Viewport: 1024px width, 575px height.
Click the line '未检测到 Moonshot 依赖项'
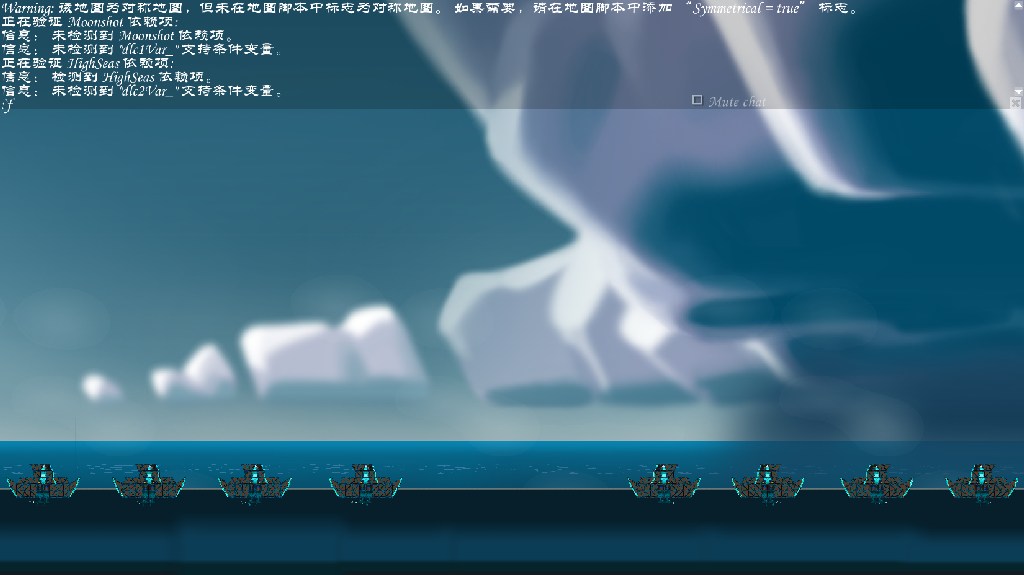click(118, 35)
